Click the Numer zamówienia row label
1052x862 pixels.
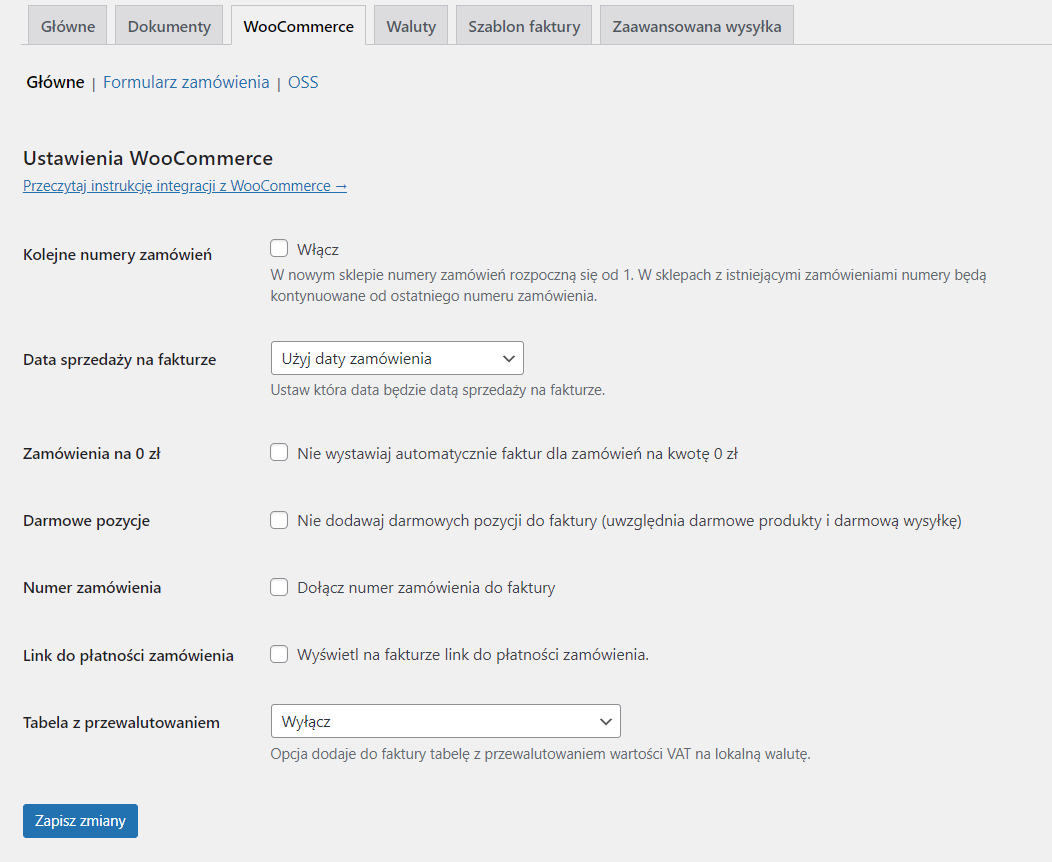coord(92,588)
